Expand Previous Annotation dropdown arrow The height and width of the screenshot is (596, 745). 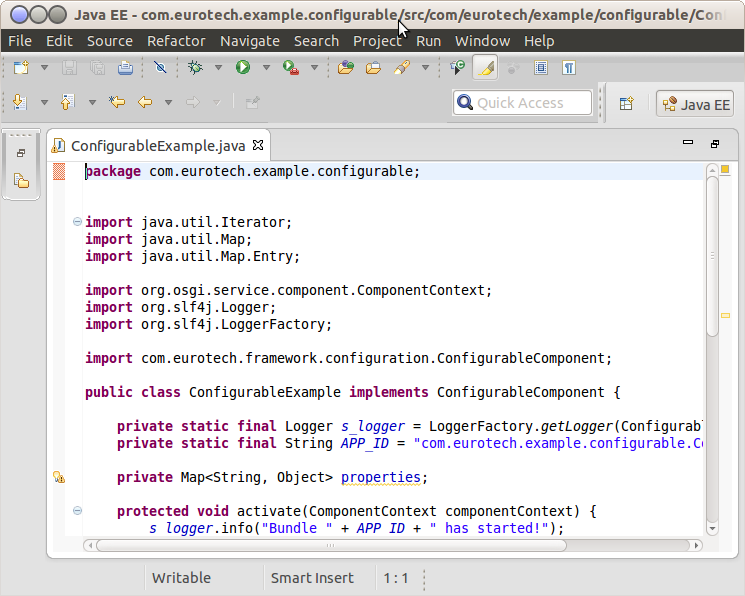pyautogui.click(x=92, y=102)
